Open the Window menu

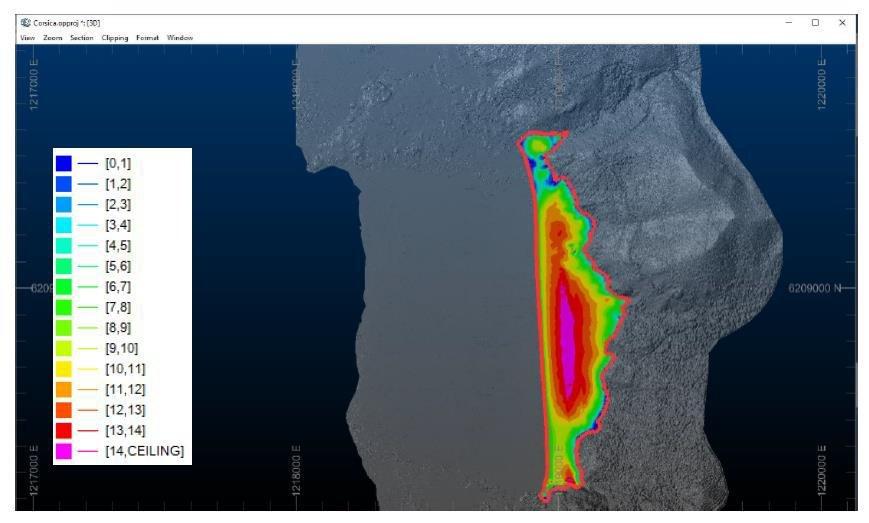click(180, 38)
